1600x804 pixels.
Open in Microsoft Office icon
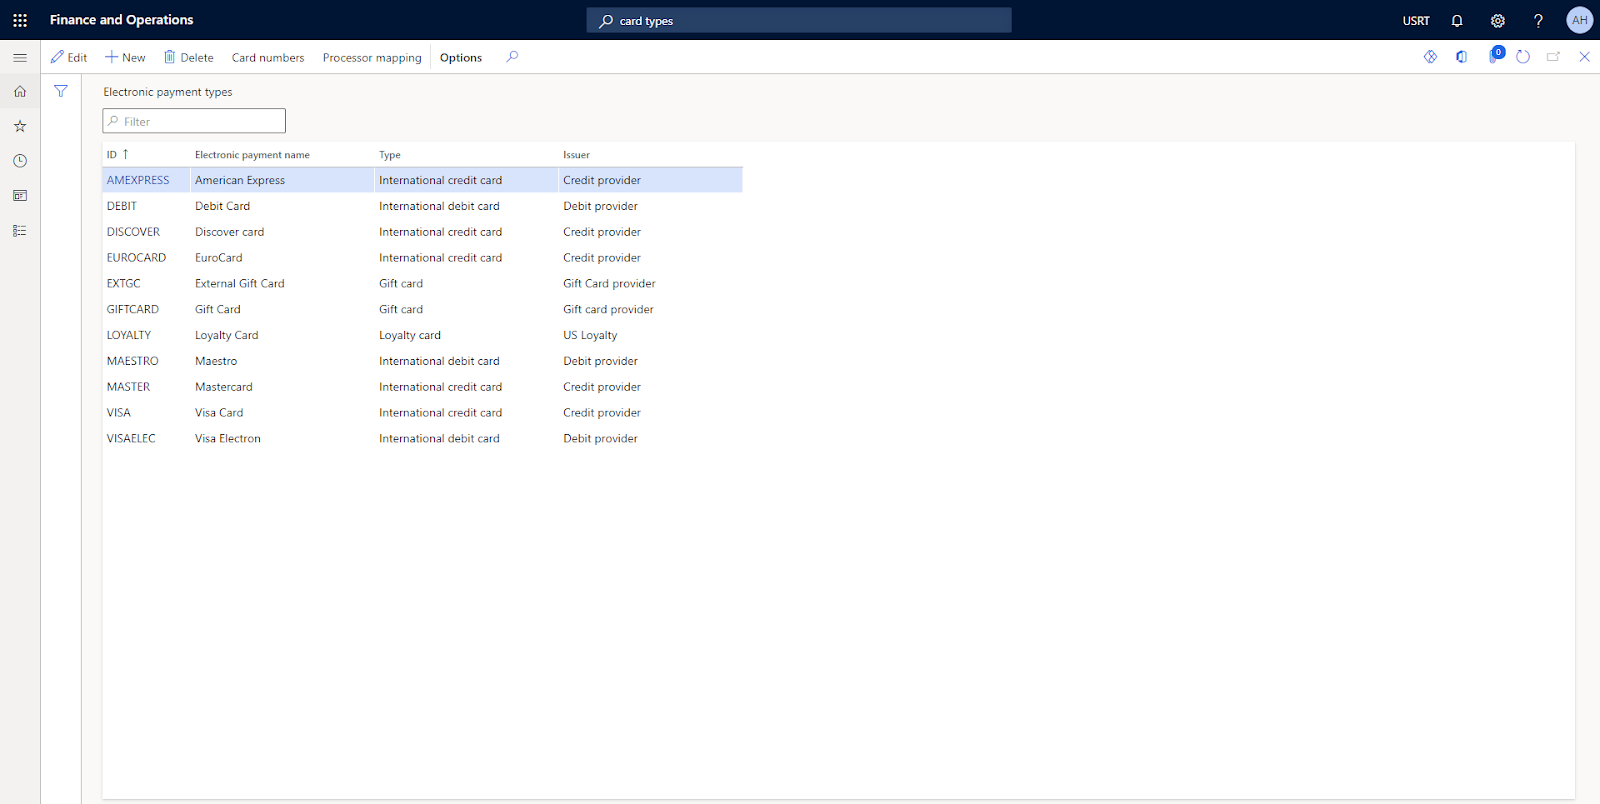1462,57
